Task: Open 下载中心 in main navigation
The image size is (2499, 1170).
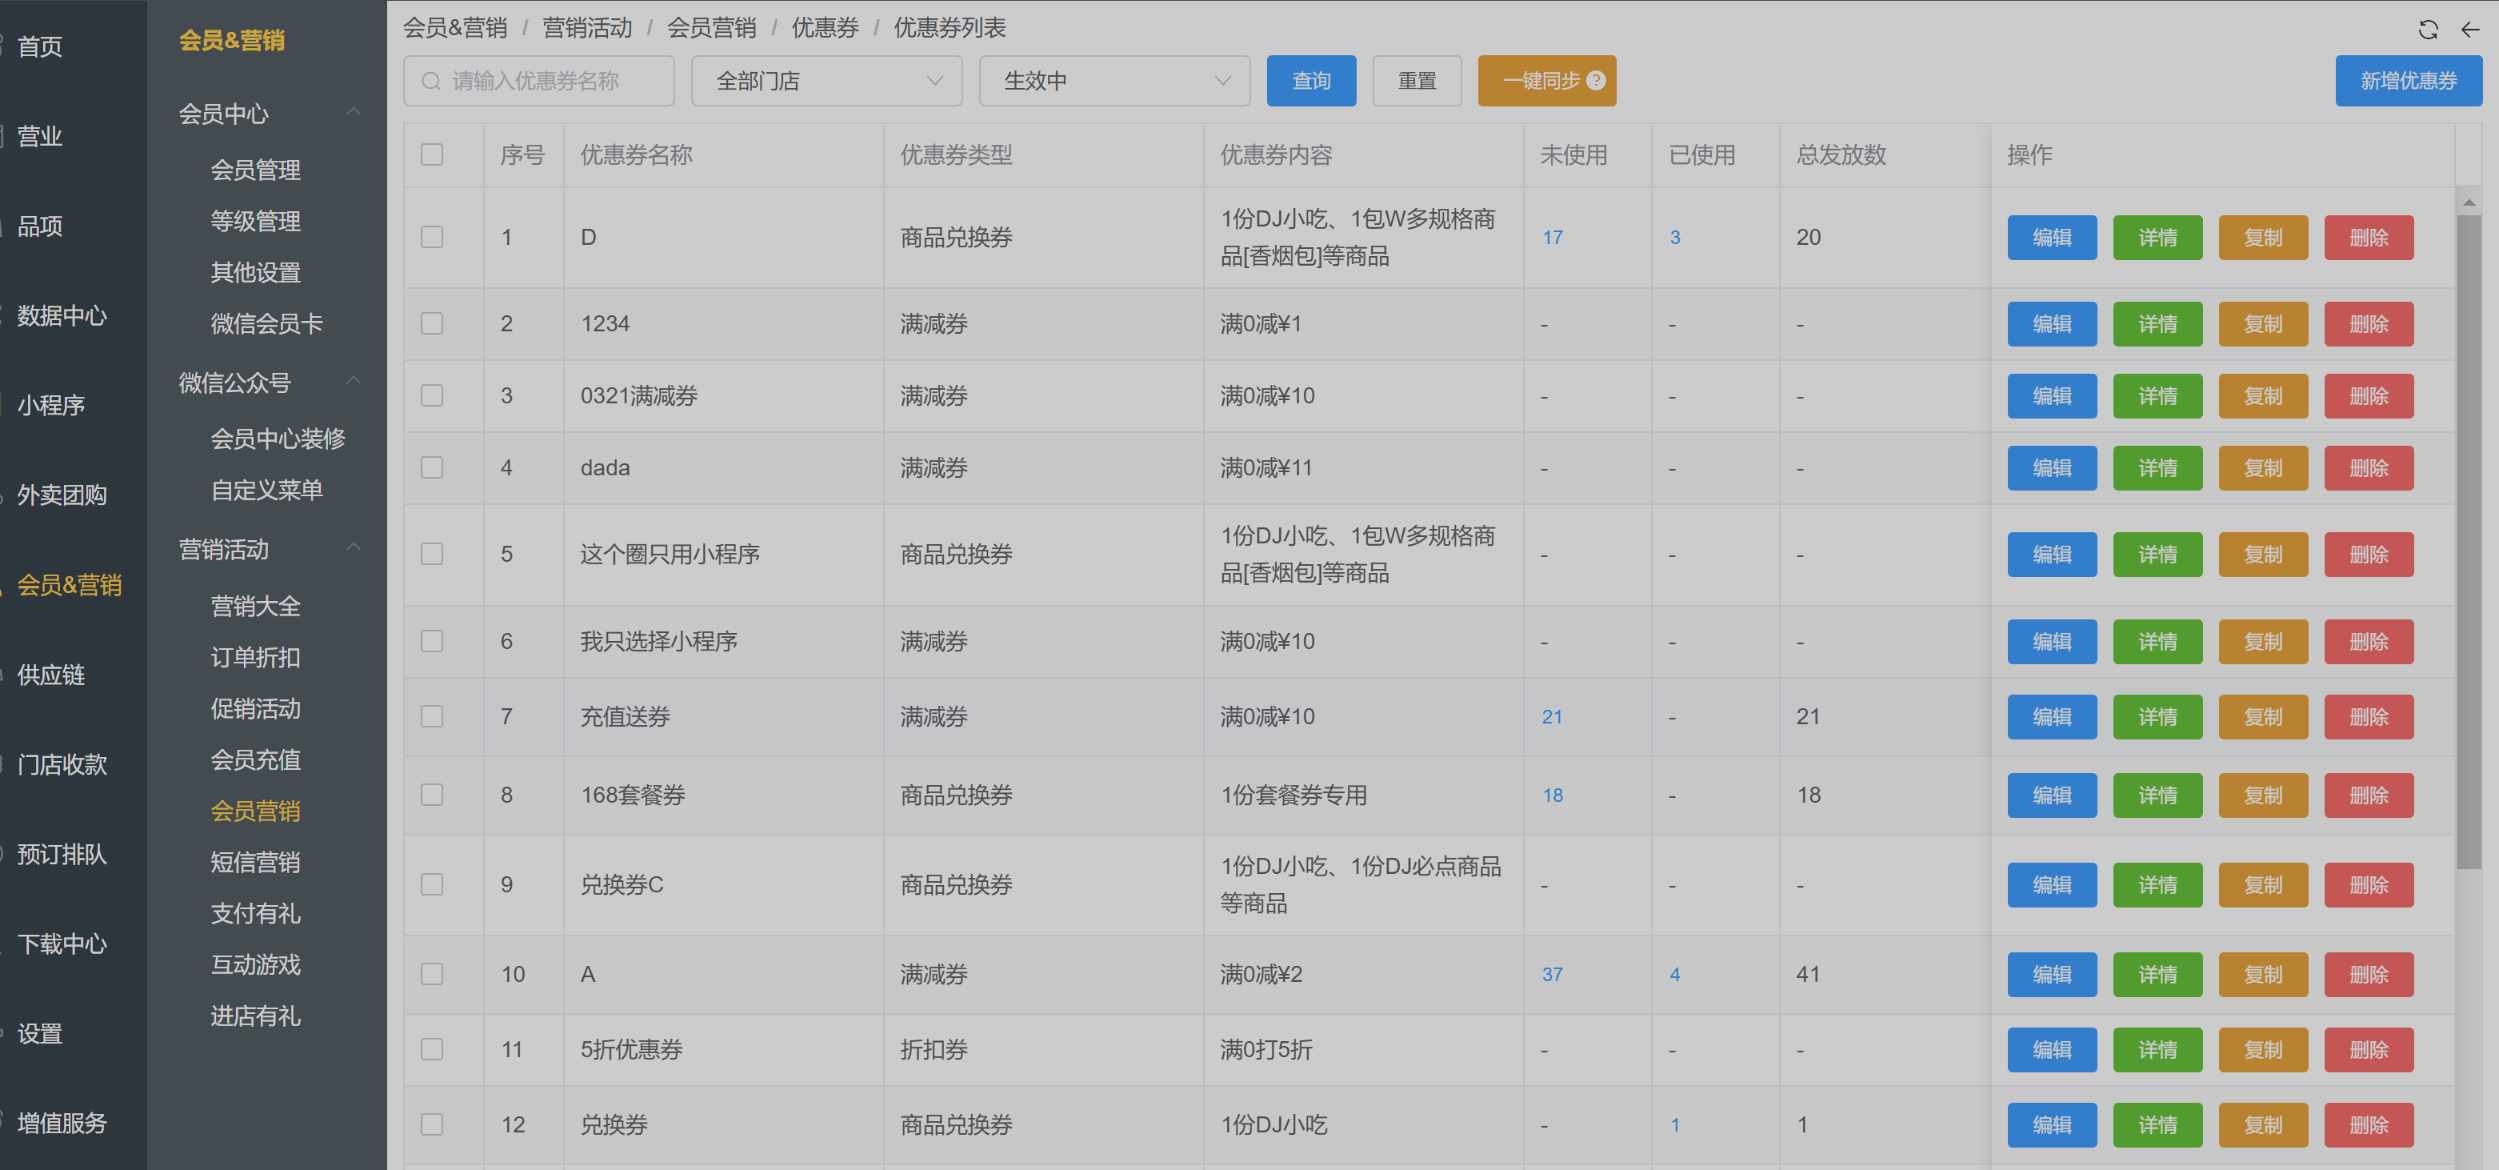Action: click(62, 945)
